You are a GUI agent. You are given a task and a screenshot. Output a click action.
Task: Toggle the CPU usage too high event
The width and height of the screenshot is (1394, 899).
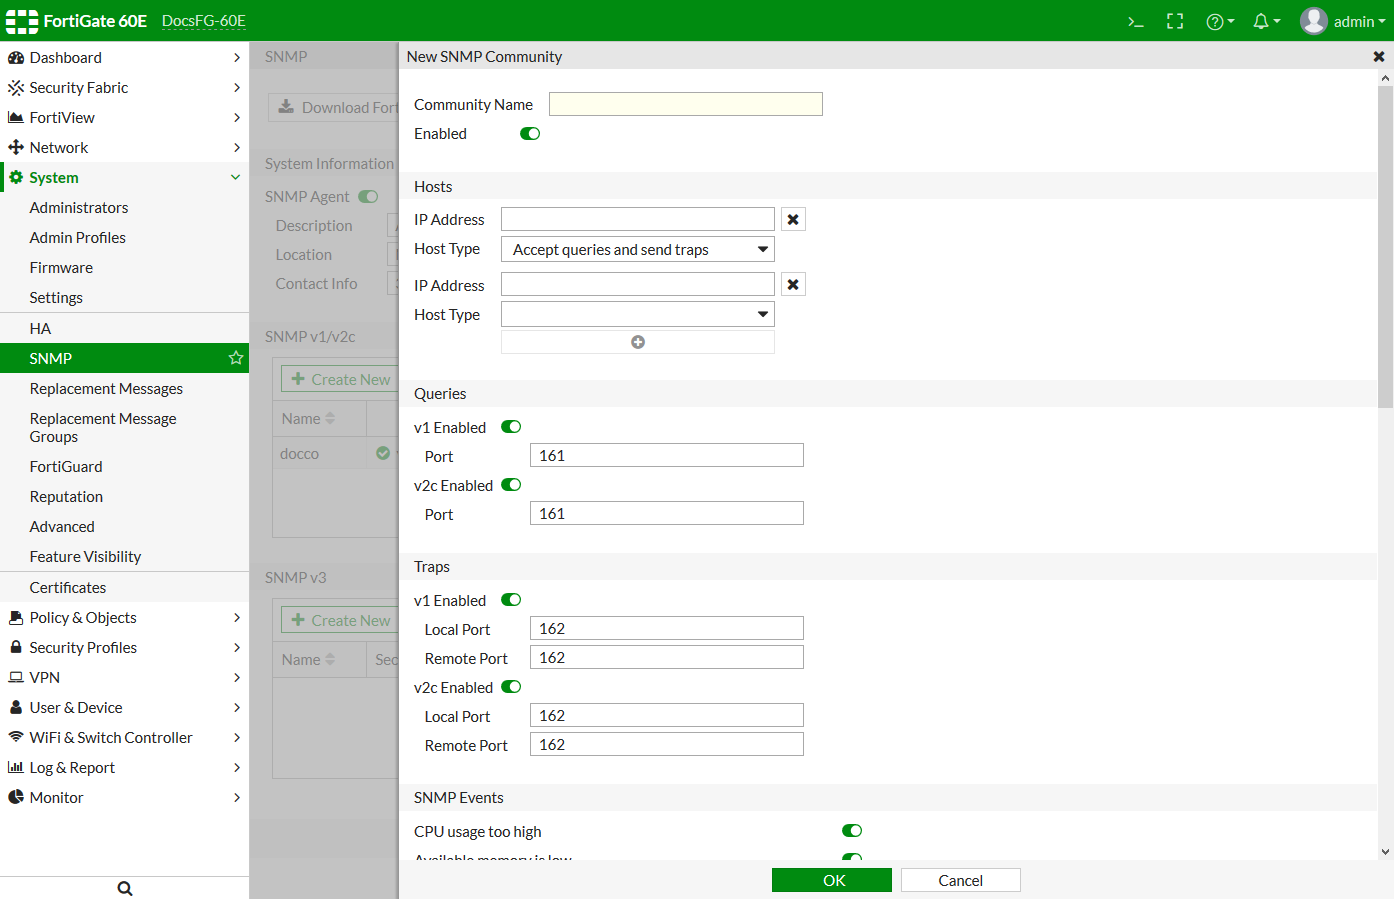coord(851,830)
